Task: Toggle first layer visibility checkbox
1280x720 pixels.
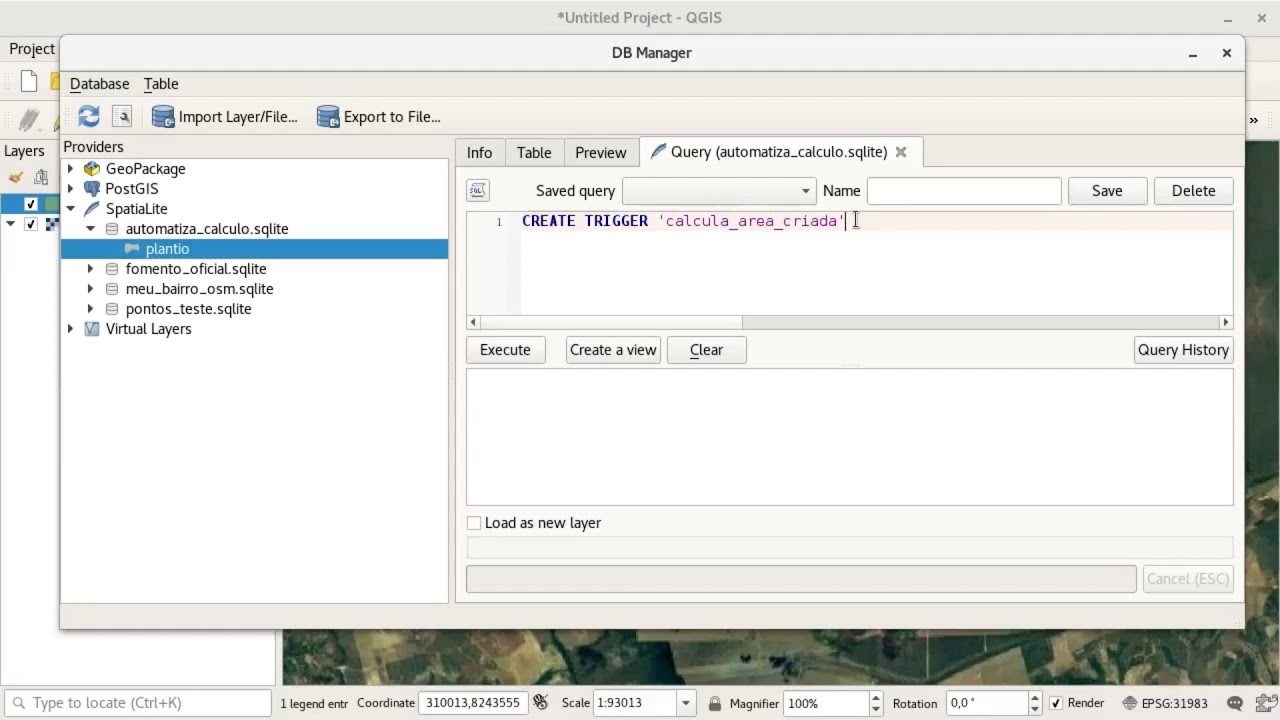Action: tap(30, 204)
